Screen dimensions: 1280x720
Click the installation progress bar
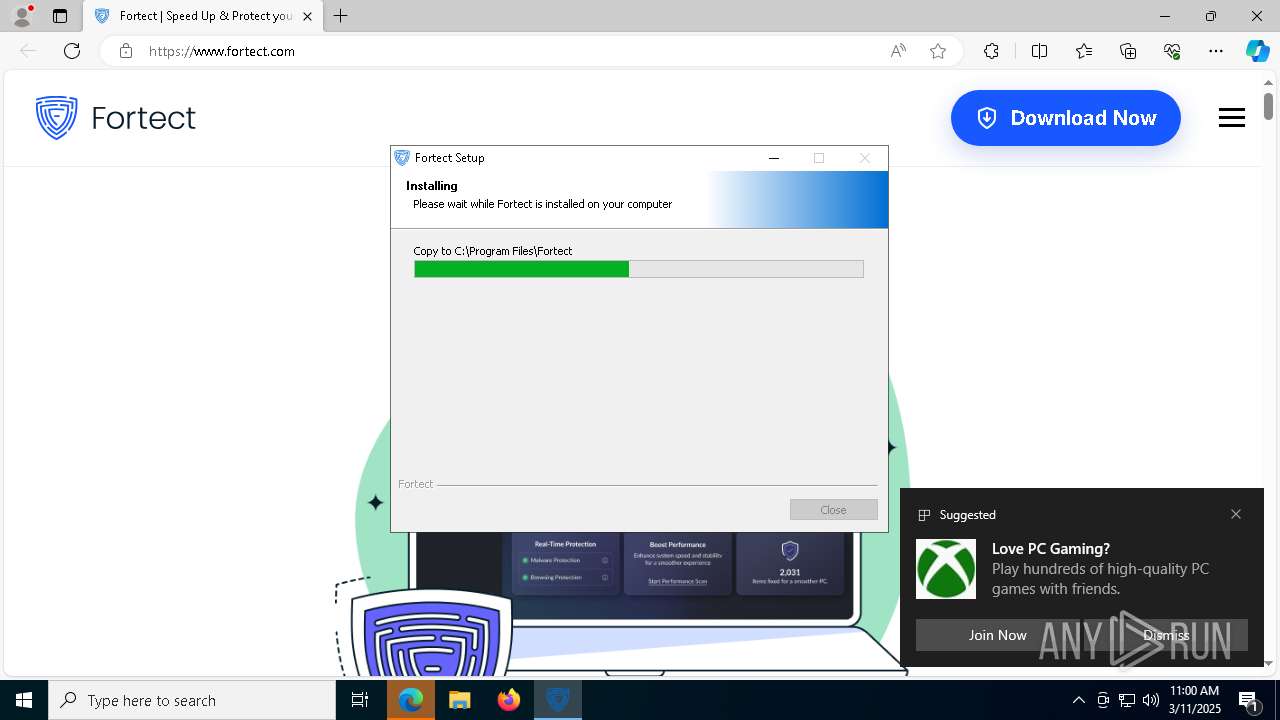(639, 269)
